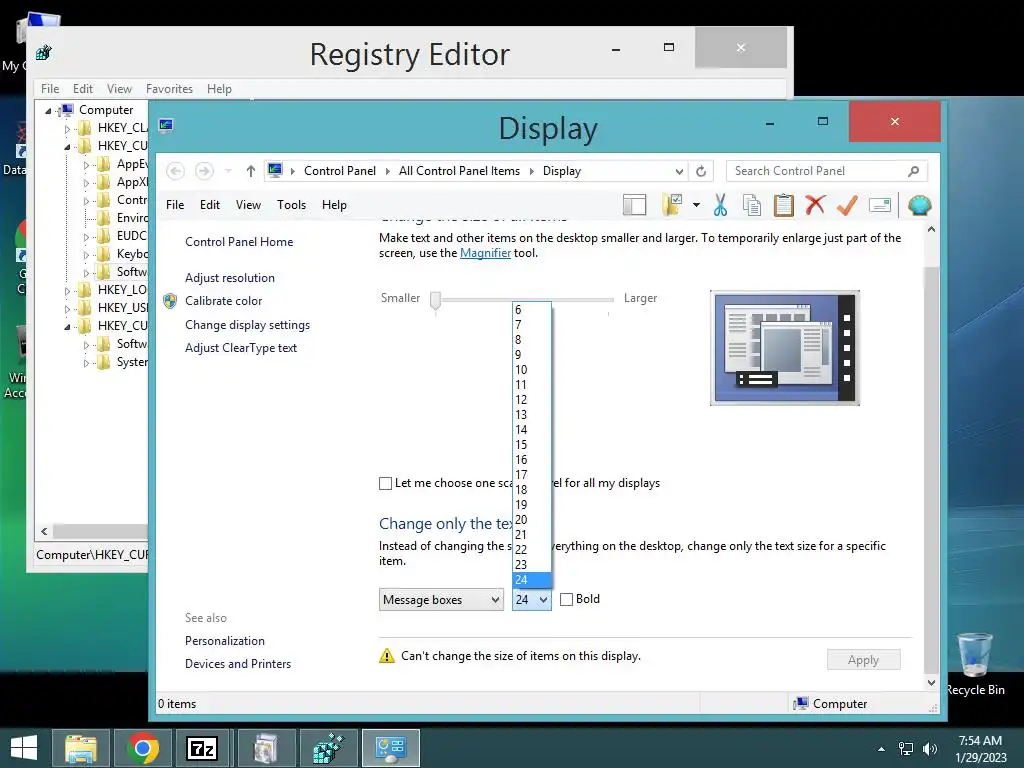Open the Recycle Bin on the desktop
Screen dimensions: 1024x768
tap(974, 663)
